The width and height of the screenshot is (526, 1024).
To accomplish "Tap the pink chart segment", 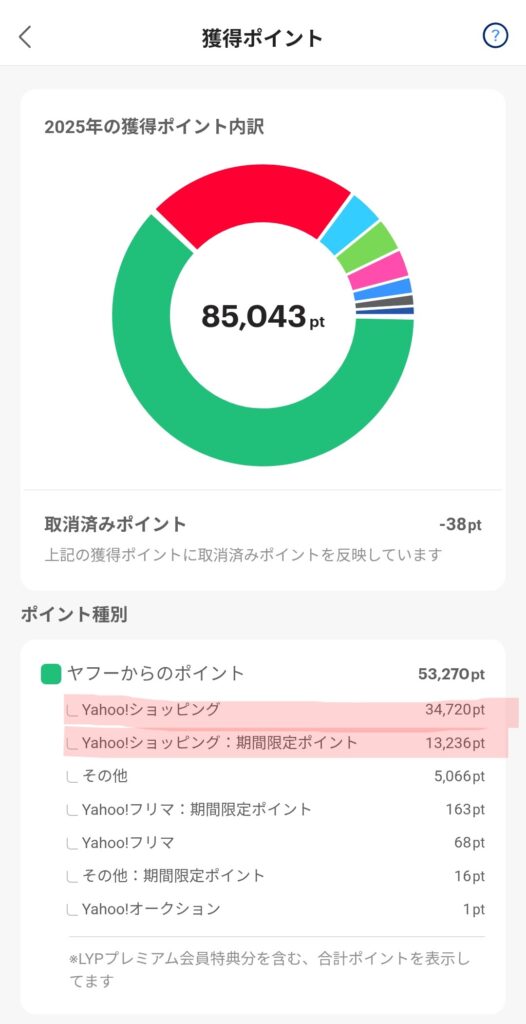I will tap(378, 270).
